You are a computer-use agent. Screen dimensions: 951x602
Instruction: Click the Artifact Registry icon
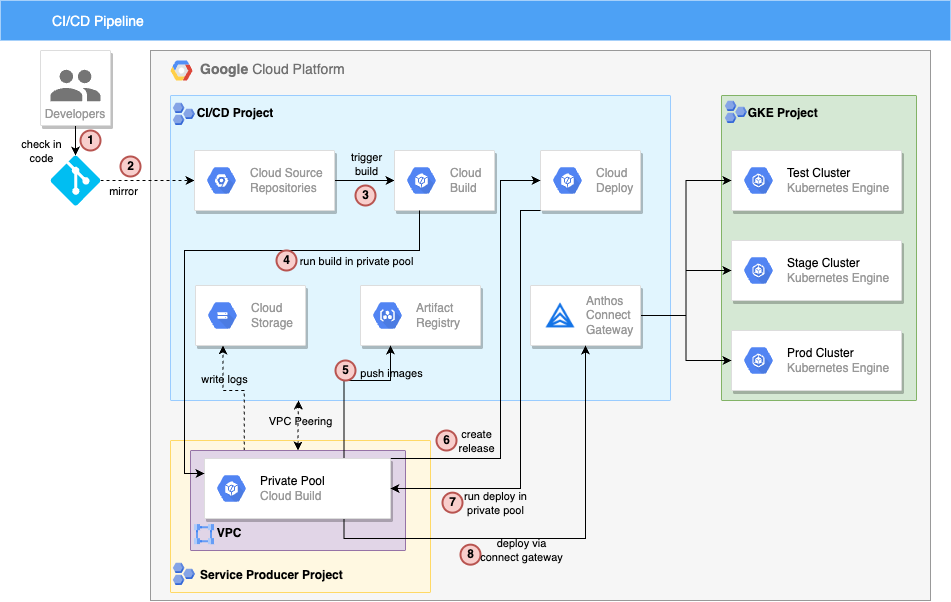(387, 316)
